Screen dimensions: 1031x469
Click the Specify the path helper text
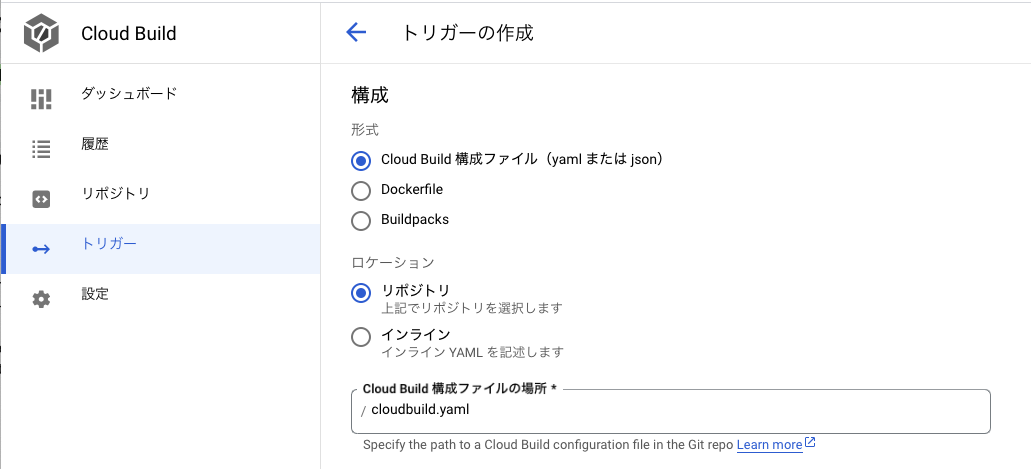click(548, 445)
